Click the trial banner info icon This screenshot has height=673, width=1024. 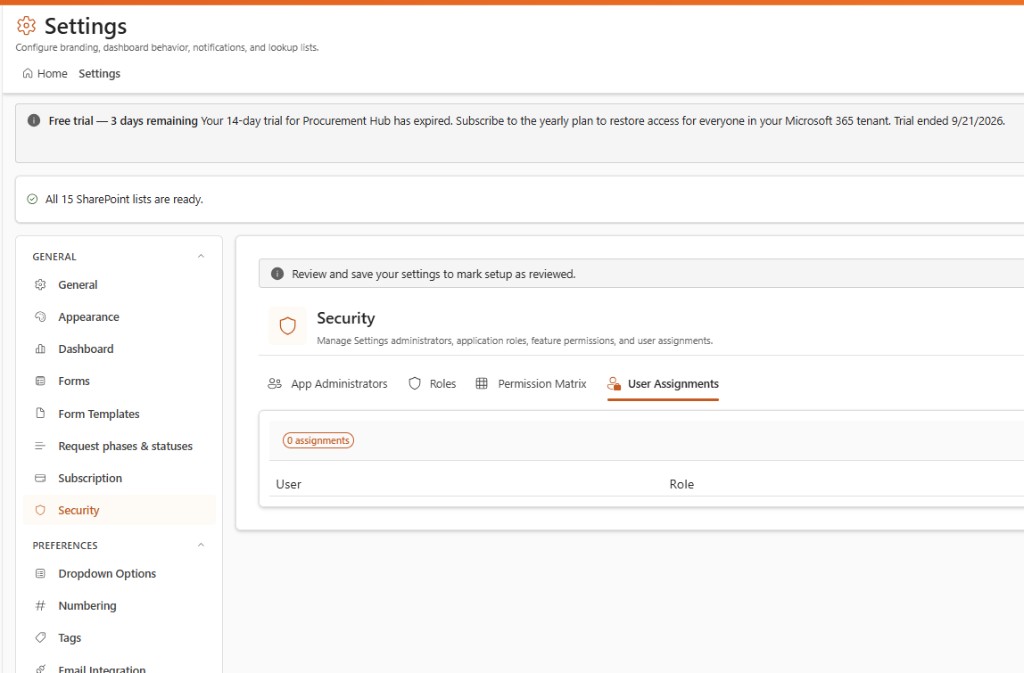pos(34,120)
